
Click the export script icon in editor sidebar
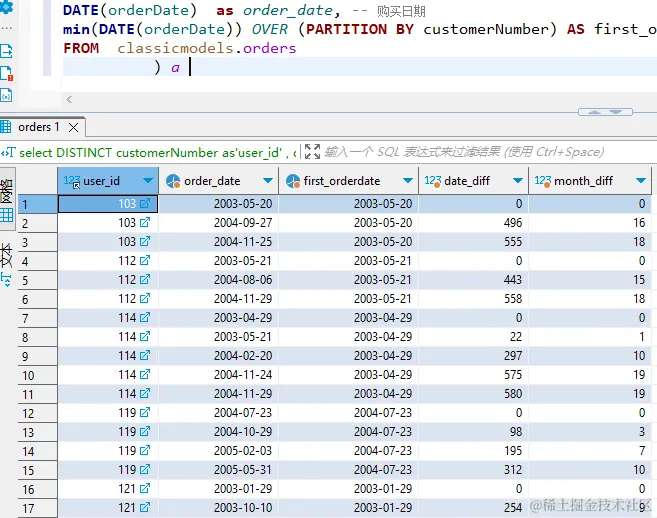coord(6,51)
